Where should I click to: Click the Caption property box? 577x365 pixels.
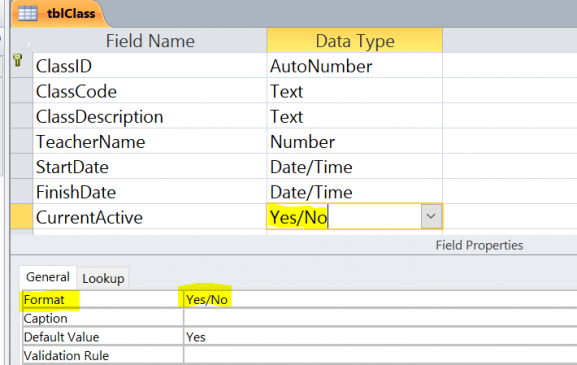pos(380,318)
